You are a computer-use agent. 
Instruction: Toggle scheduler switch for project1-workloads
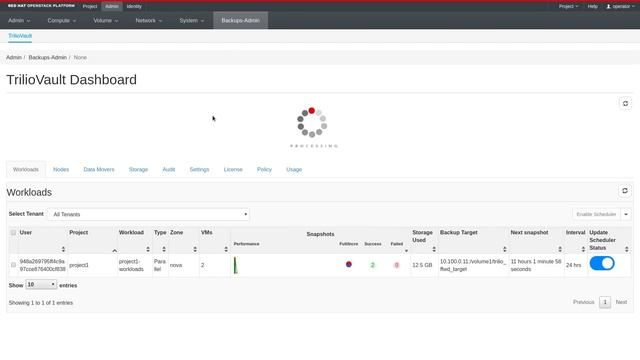pyautogui.click(x=602, y=263)
